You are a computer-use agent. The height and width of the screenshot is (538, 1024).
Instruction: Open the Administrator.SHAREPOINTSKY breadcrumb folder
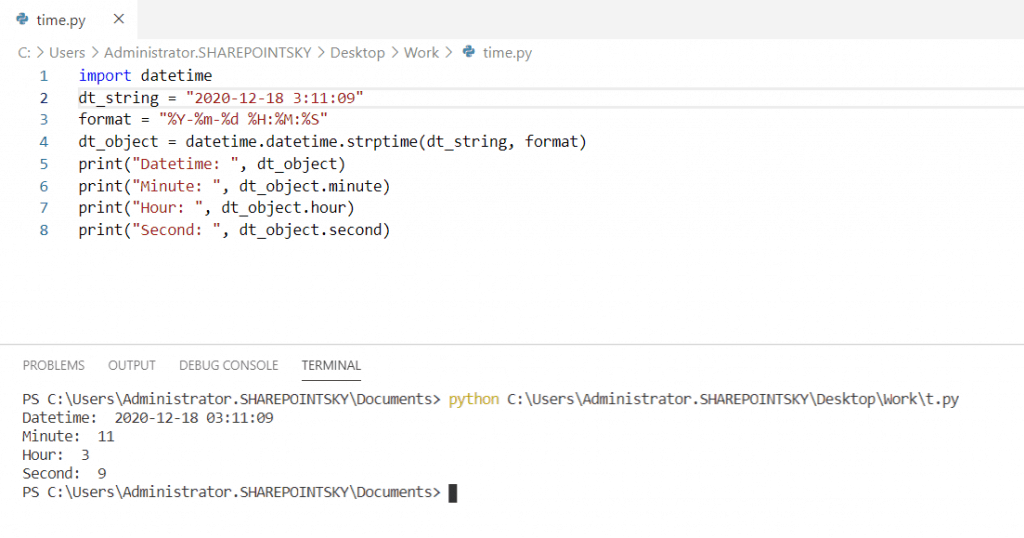point(208,52)
